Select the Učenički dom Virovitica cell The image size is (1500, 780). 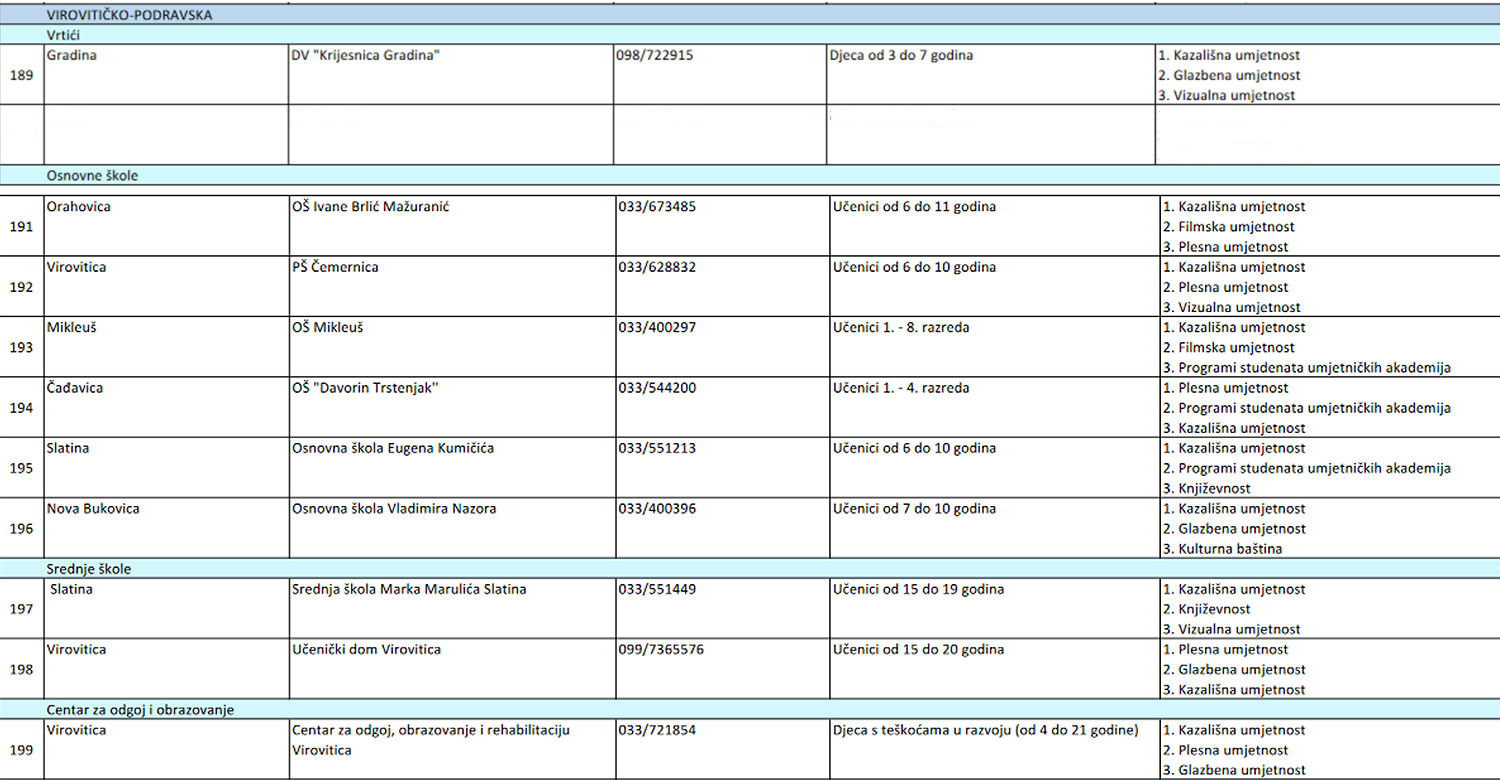451,669
